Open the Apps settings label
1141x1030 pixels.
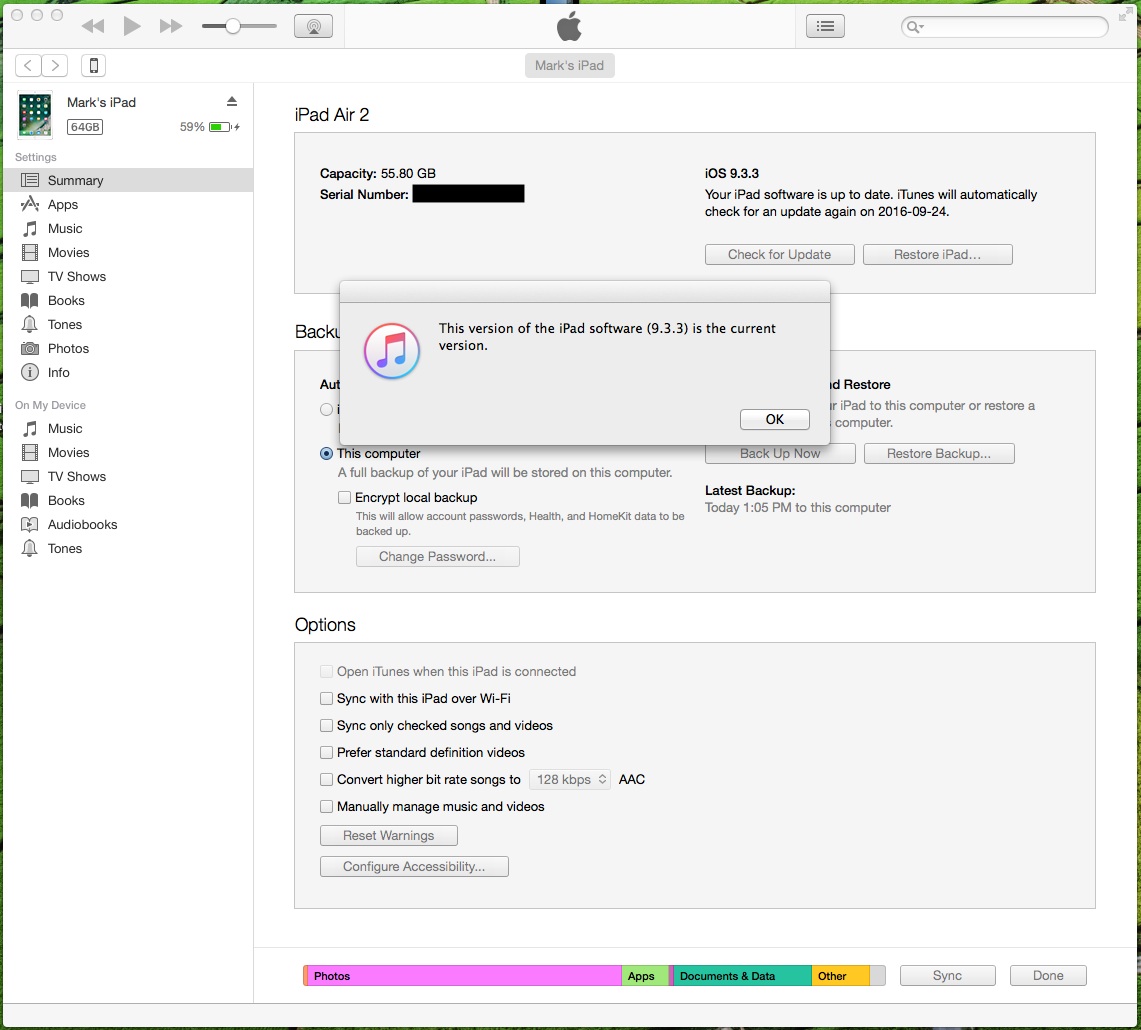63,205
